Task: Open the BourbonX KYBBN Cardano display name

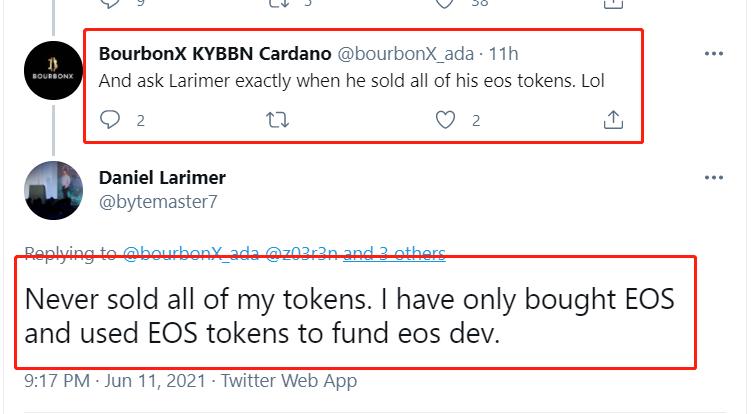Action: click(x=211, y=53)
